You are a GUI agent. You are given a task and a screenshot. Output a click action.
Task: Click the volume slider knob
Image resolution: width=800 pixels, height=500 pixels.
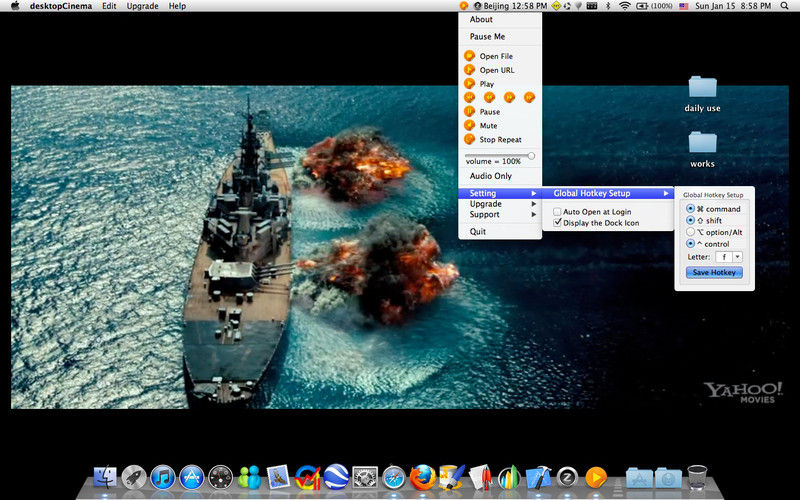pos(531,155)
